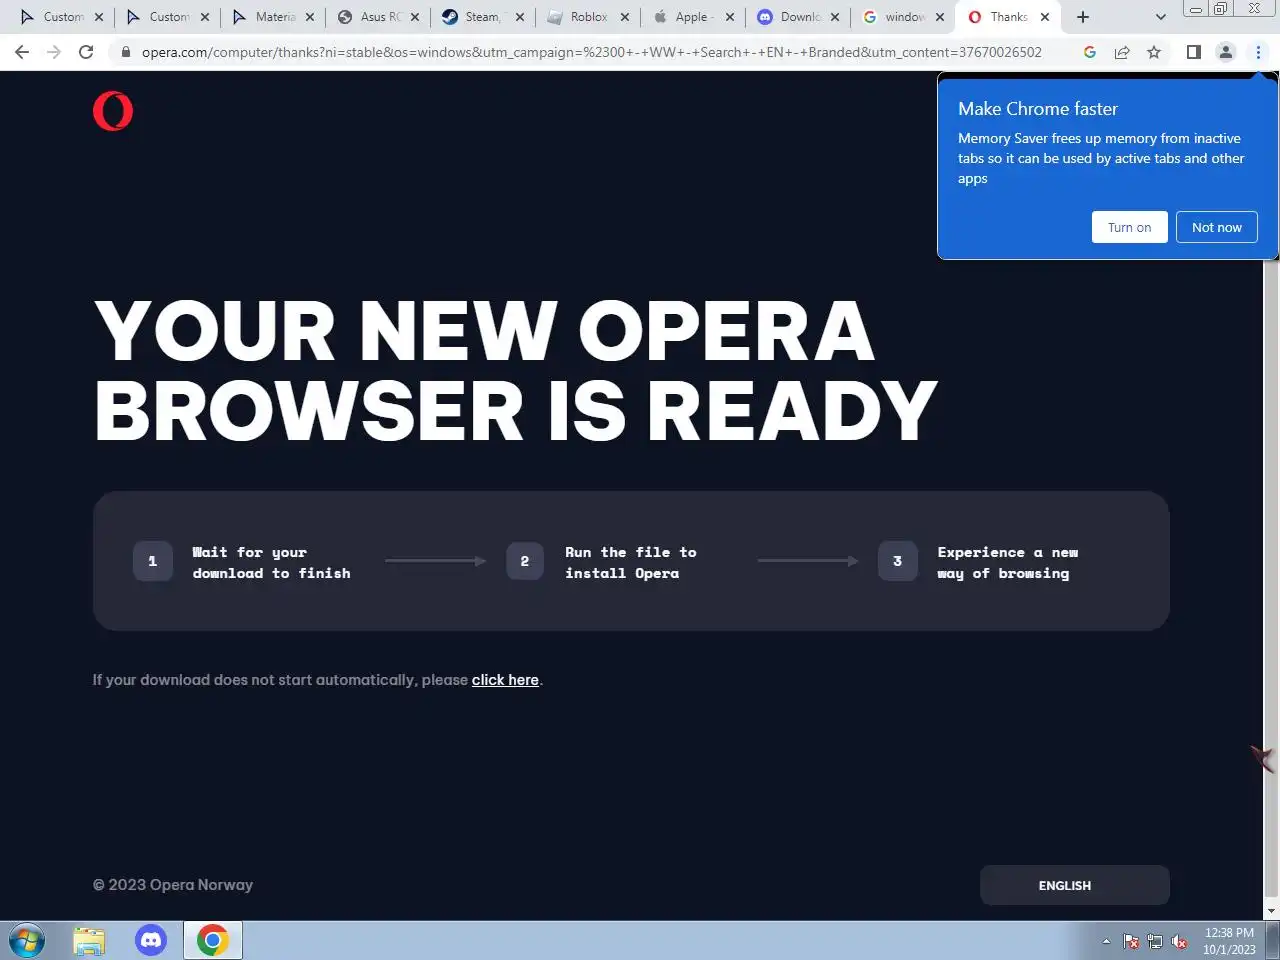Viewport: 1280px width, 960px height.
Task: Close the Apple tab
Action: tap(730, 17)
